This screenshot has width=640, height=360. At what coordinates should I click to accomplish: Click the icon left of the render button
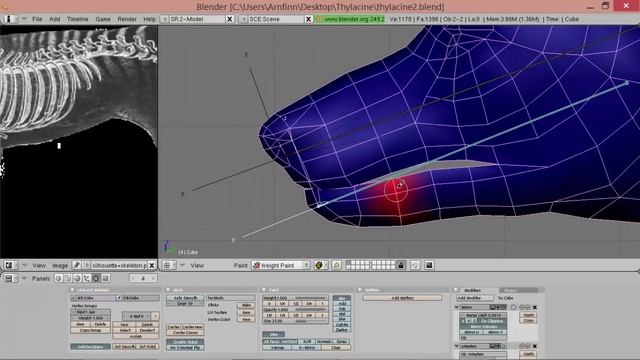[415, 265]
